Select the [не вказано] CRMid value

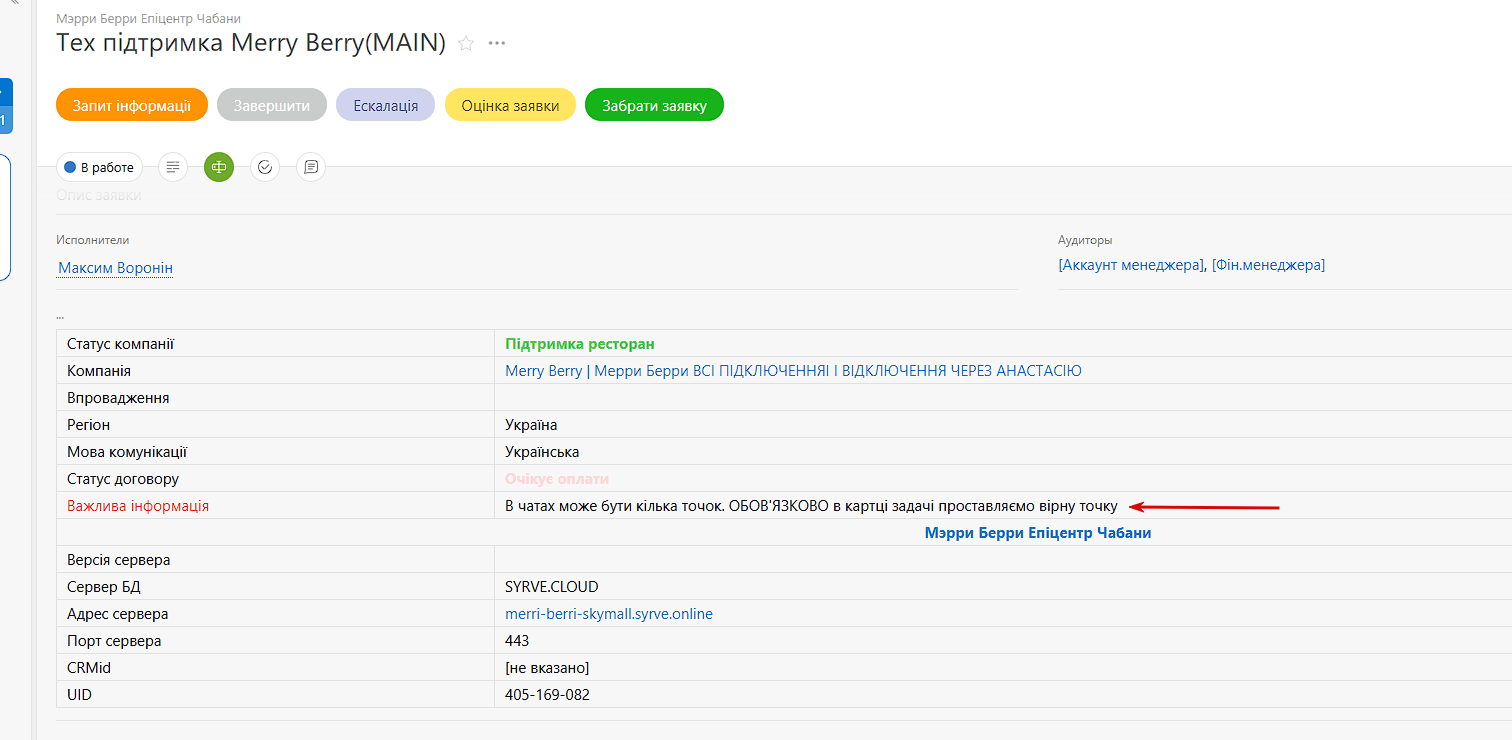[547, 668]
